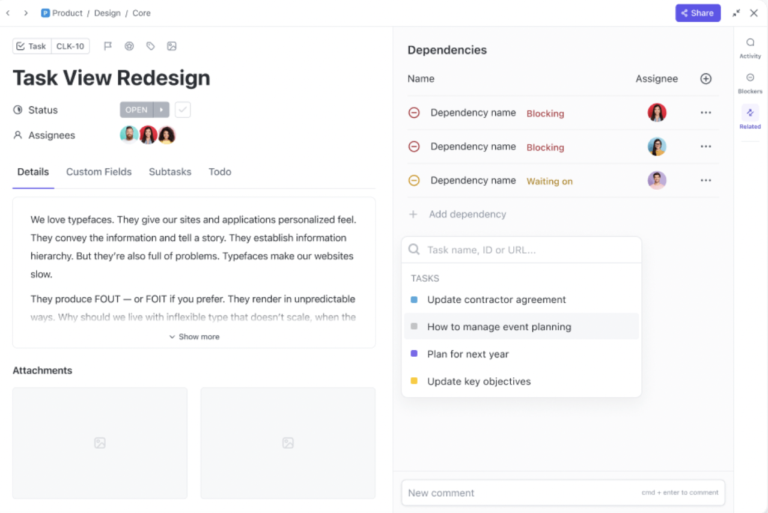
Task: Click the cover image icon beside the tag
Action: (172, 46)
